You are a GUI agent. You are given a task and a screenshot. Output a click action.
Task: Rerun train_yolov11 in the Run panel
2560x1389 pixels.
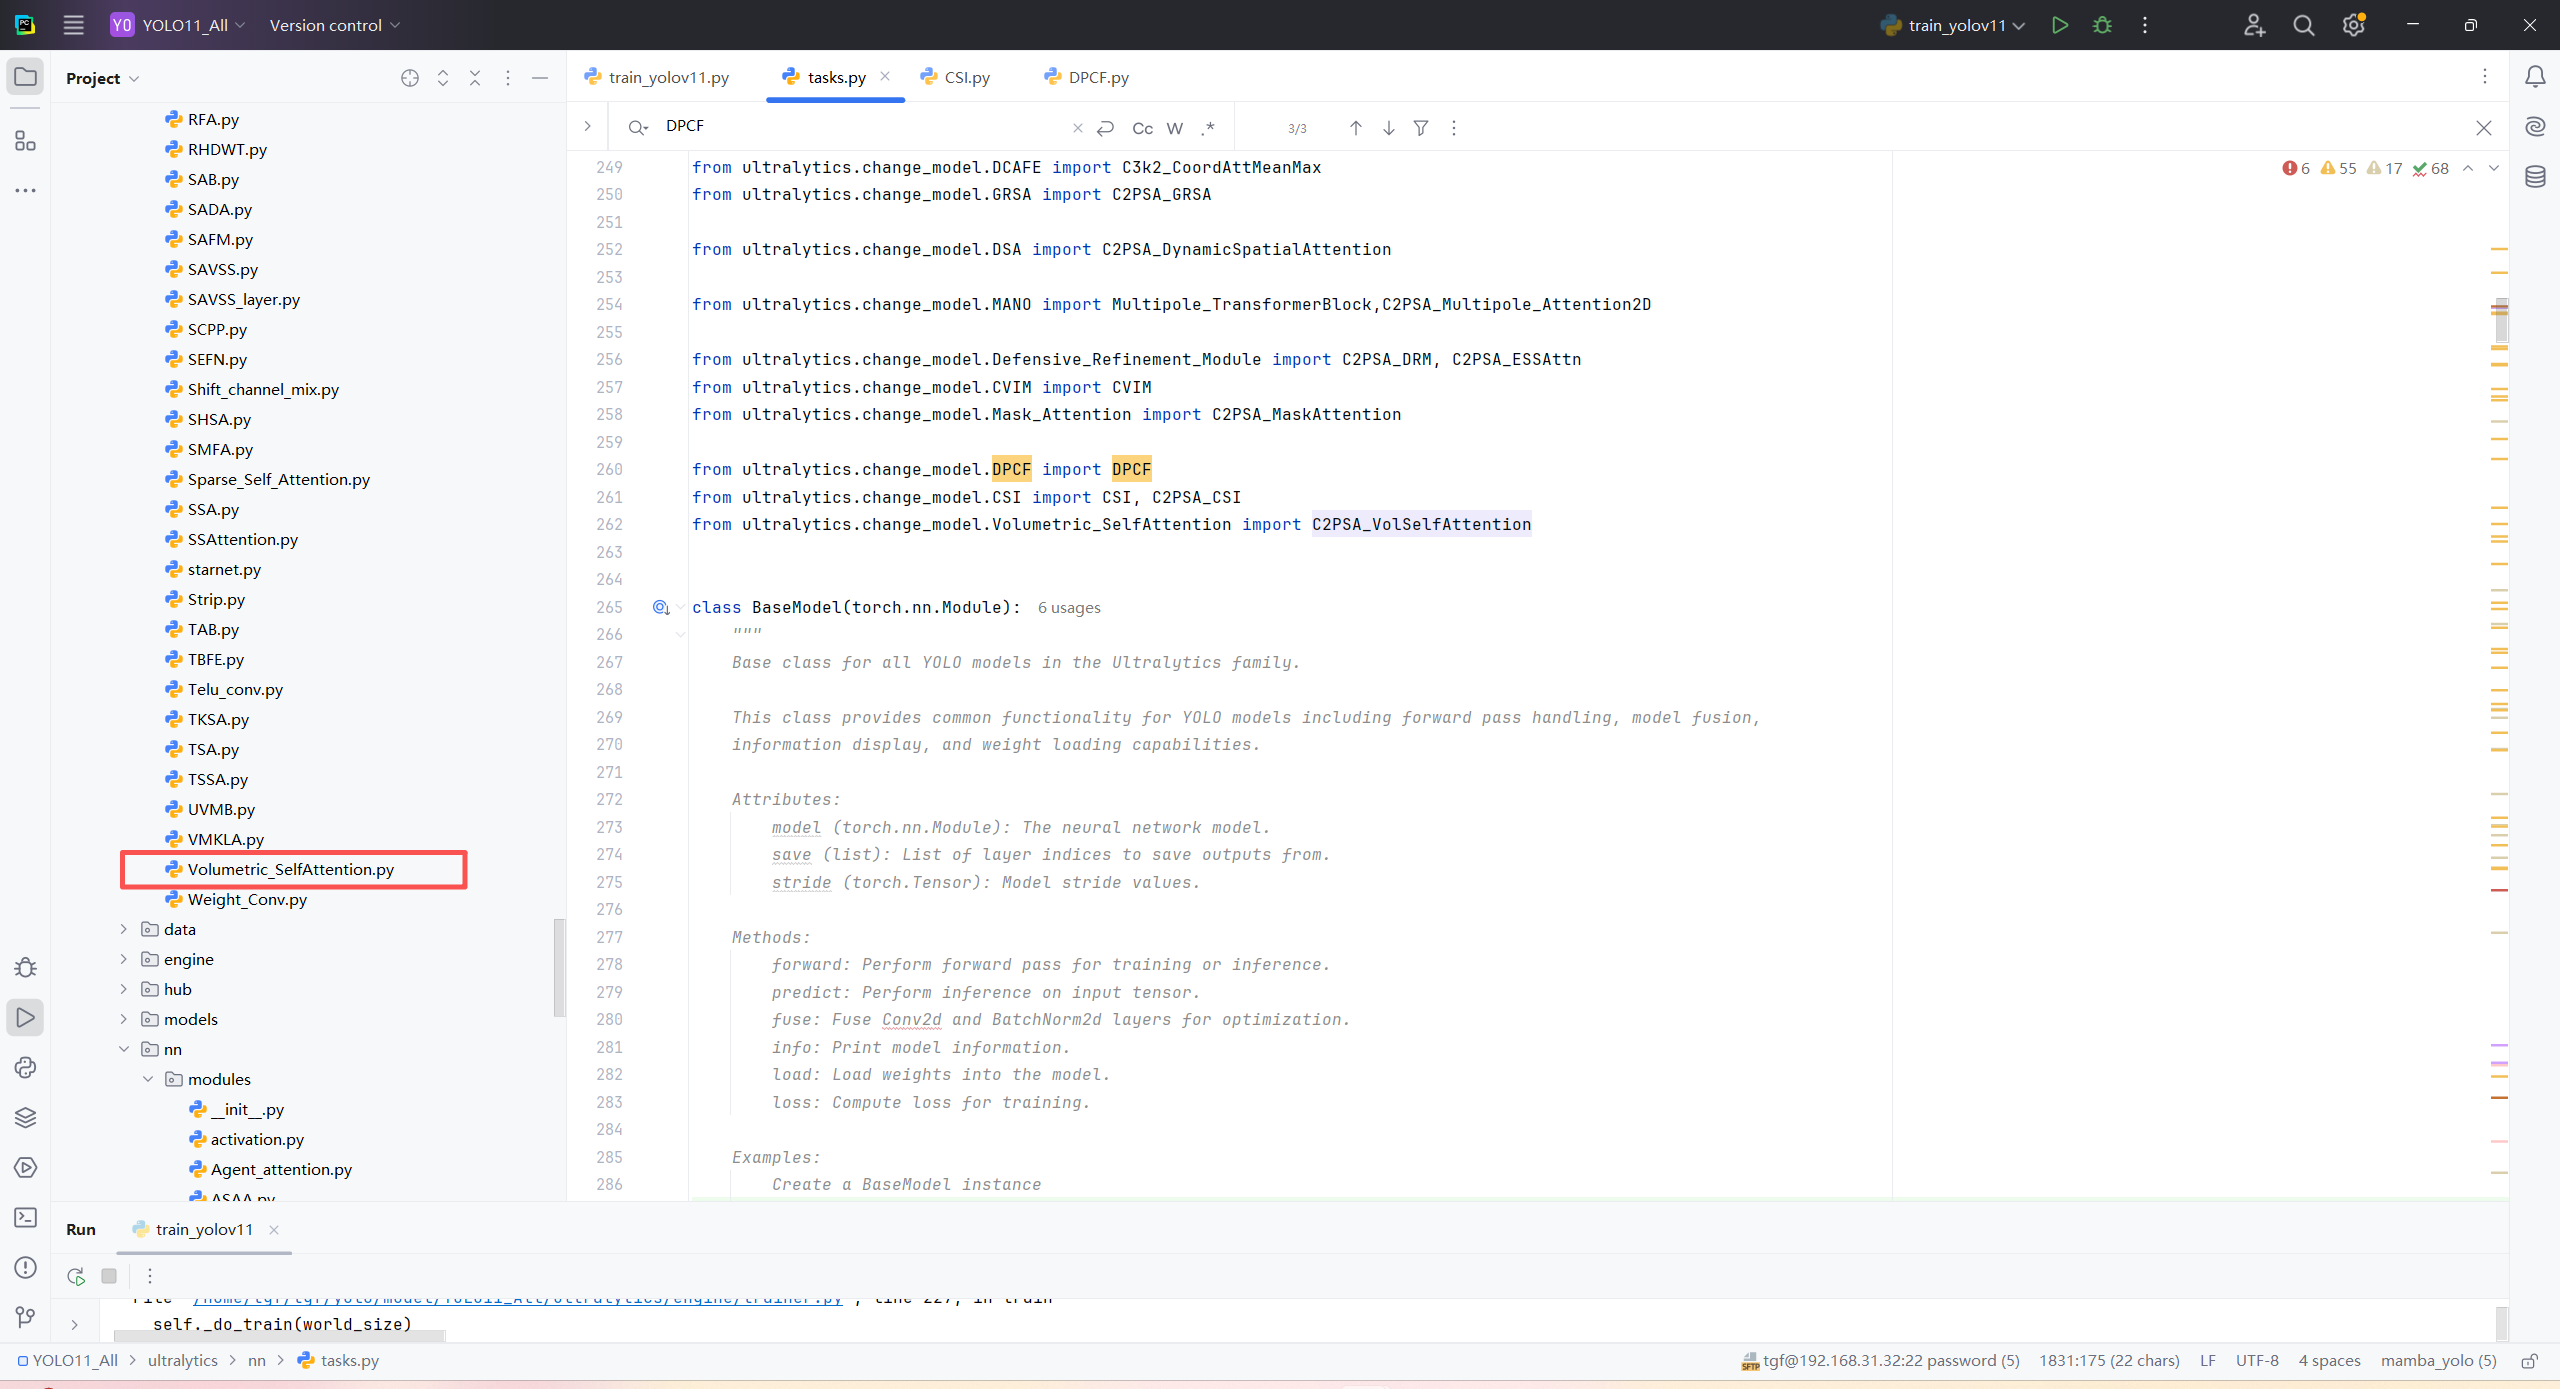[76, 1276]
